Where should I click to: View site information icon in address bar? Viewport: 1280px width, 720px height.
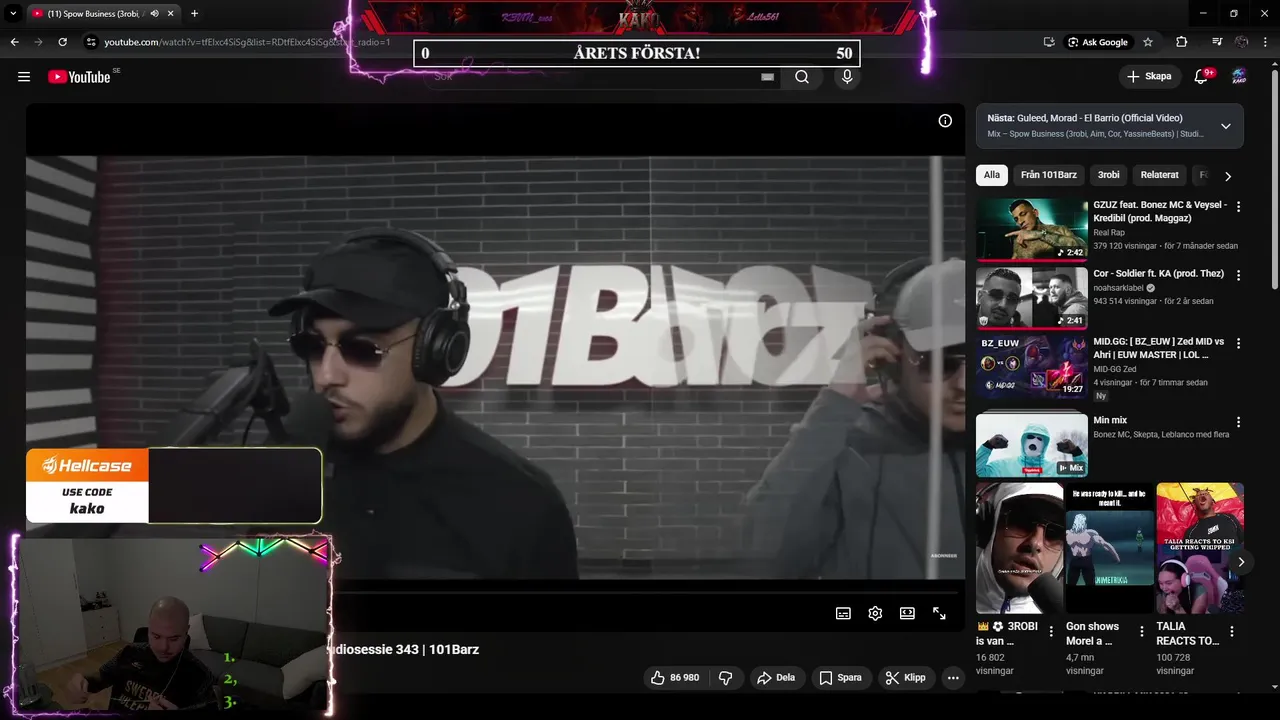tap(91, 42)
